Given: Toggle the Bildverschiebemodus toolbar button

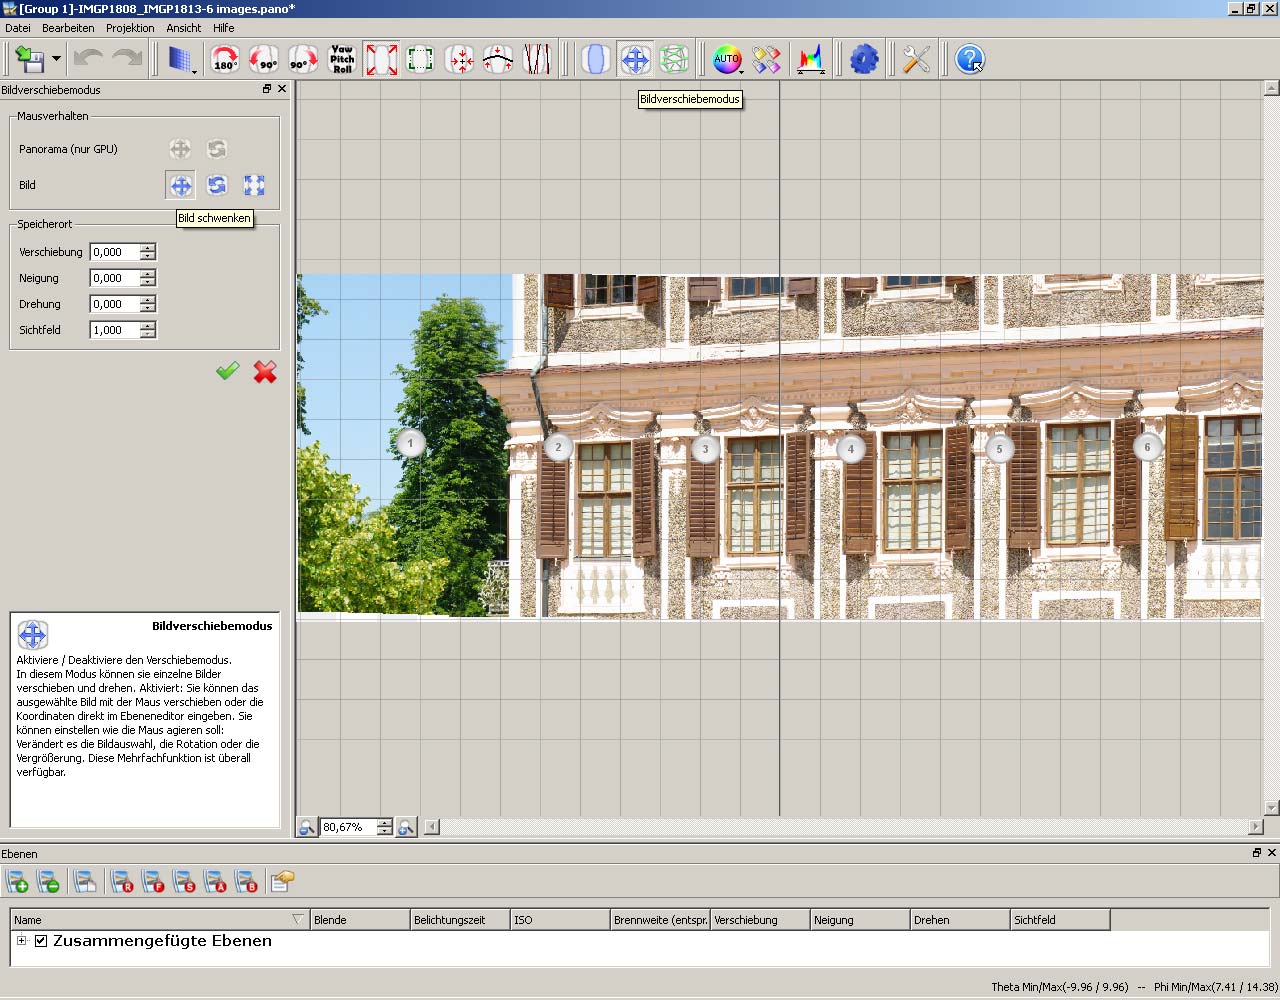Looking at the screenshot, I should [x=635, y=60].
